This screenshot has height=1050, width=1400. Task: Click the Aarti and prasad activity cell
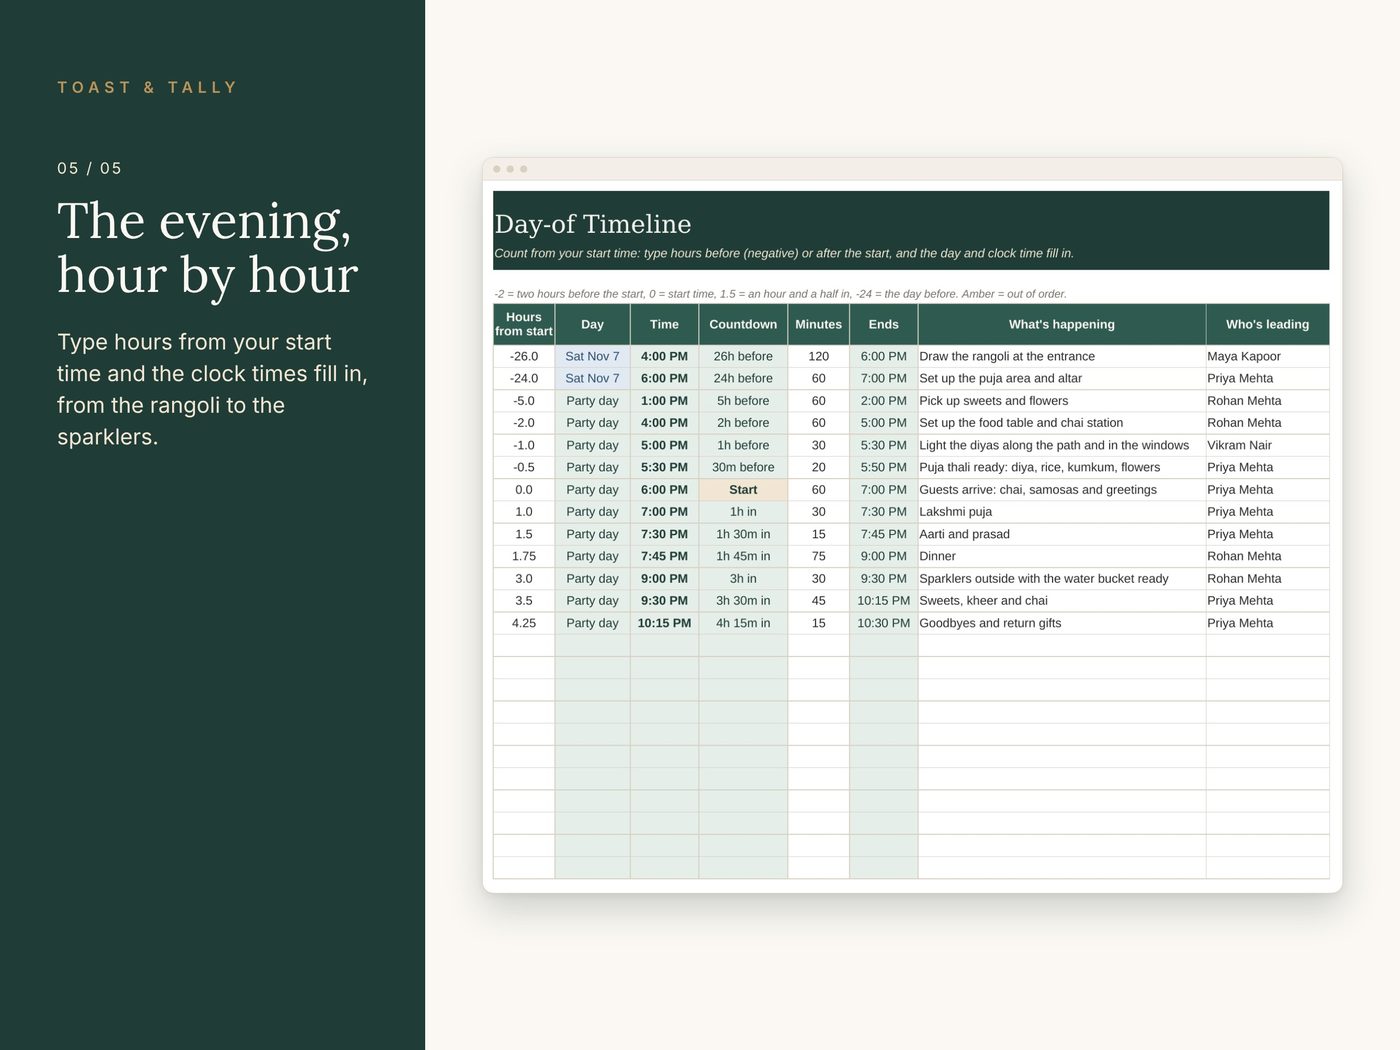[x=1062, y=534]
